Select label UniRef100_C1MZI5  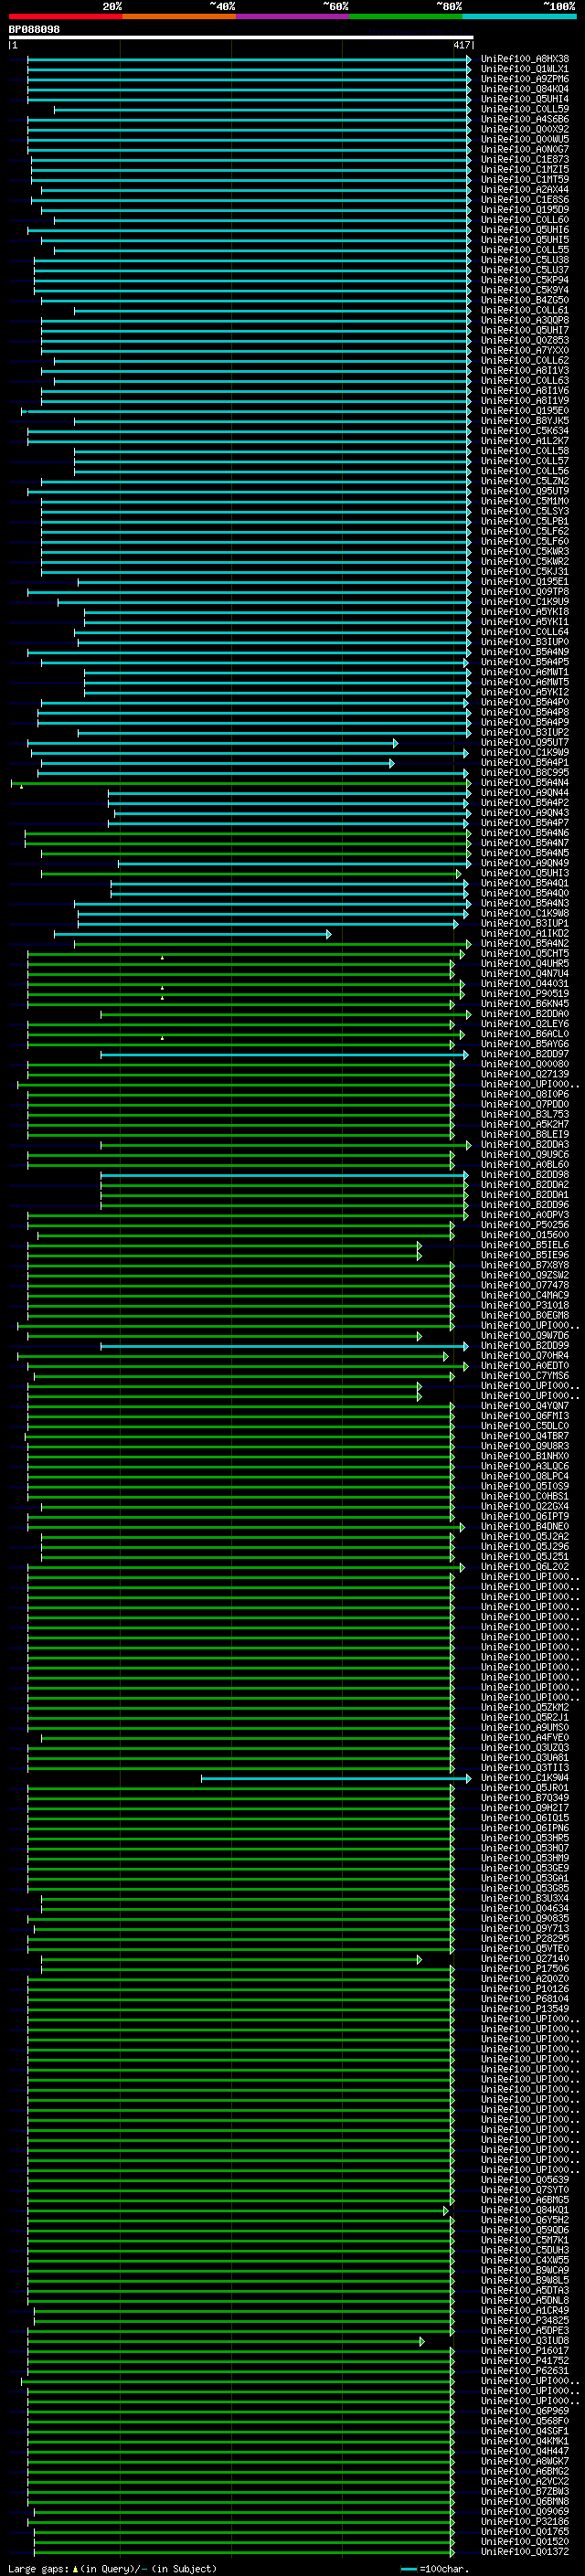pyautogui.click(x=525, y=169)
